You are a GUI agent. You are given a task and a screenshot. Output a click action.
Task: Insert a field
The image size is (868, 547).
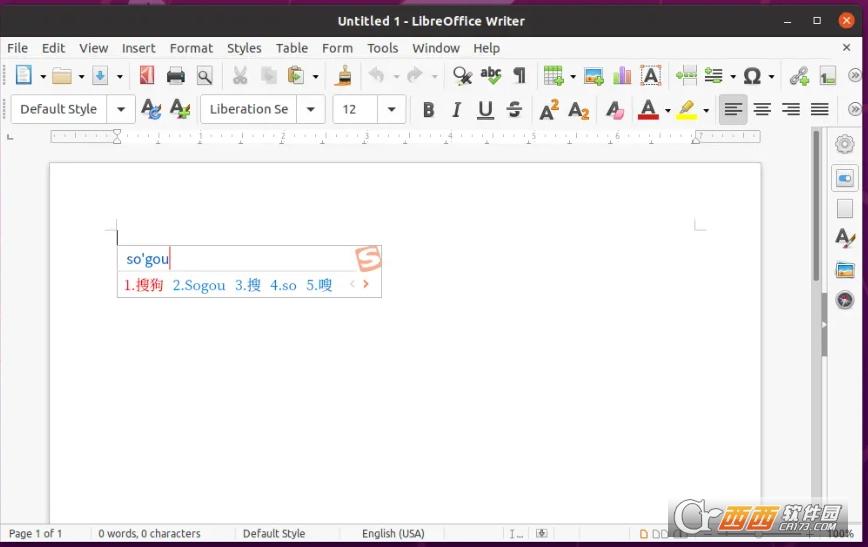(x=714, y=76)
